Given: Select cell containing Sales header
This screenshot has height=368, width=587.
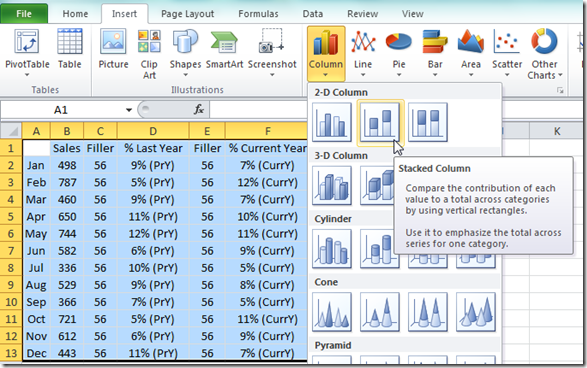Looking at the screenshot, I should click(67, 148).
